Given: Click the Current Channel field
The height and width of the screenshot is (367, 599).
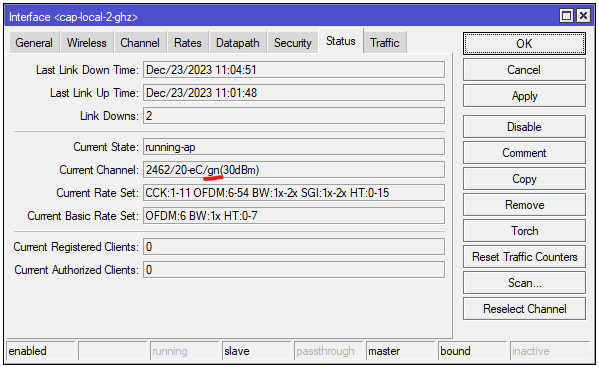Looking at the screenshot, I should [294, 170].
